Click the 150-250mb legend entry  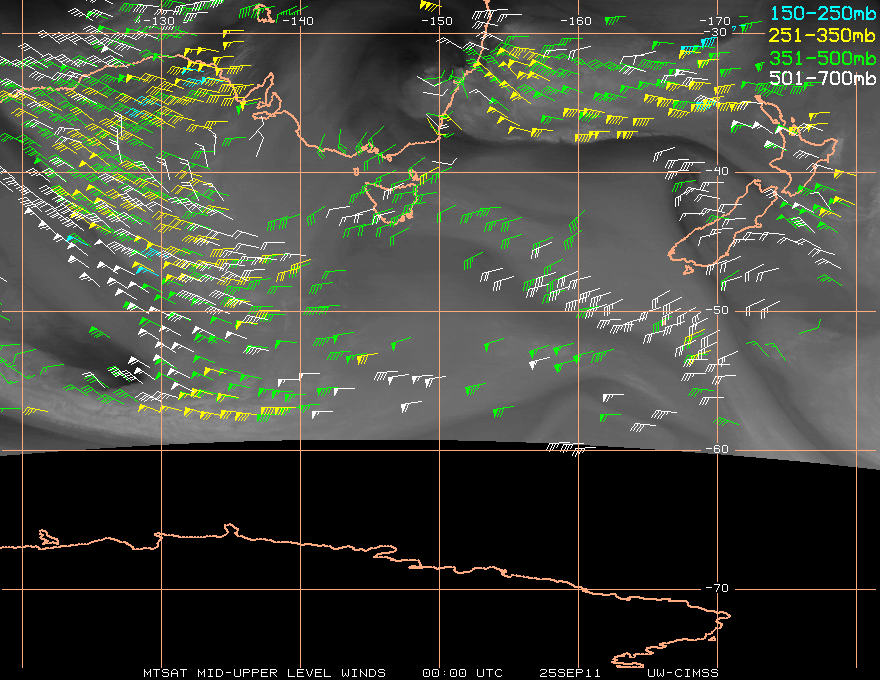coord(822,13)
